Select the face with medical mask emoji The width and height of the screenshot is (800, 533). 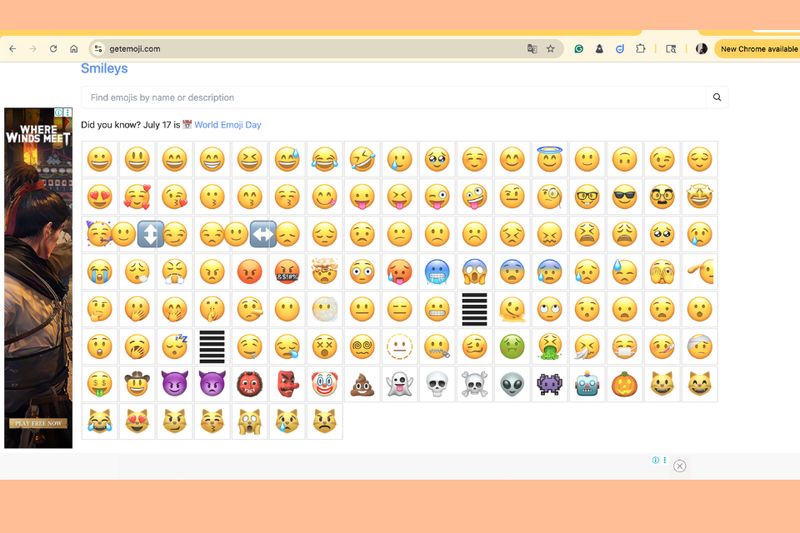click(624, 347)
